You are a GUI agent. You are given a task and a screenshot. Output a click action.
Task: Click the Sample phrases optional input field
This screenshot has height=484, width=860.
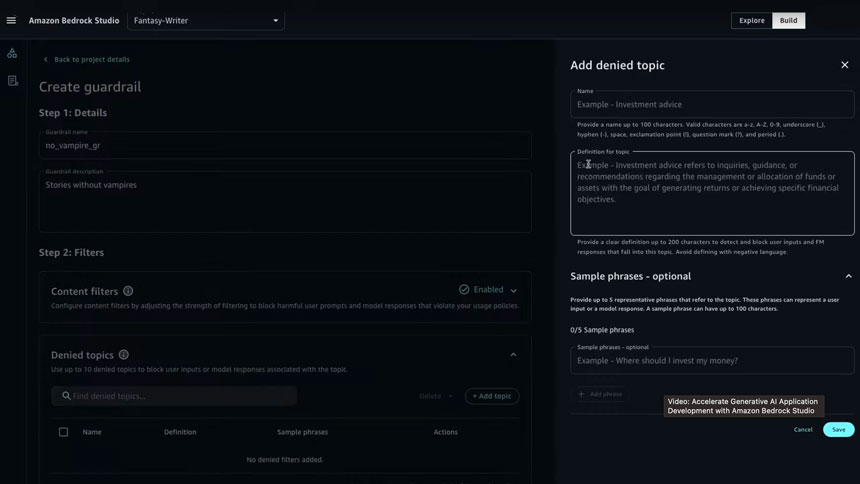[712, 361]
